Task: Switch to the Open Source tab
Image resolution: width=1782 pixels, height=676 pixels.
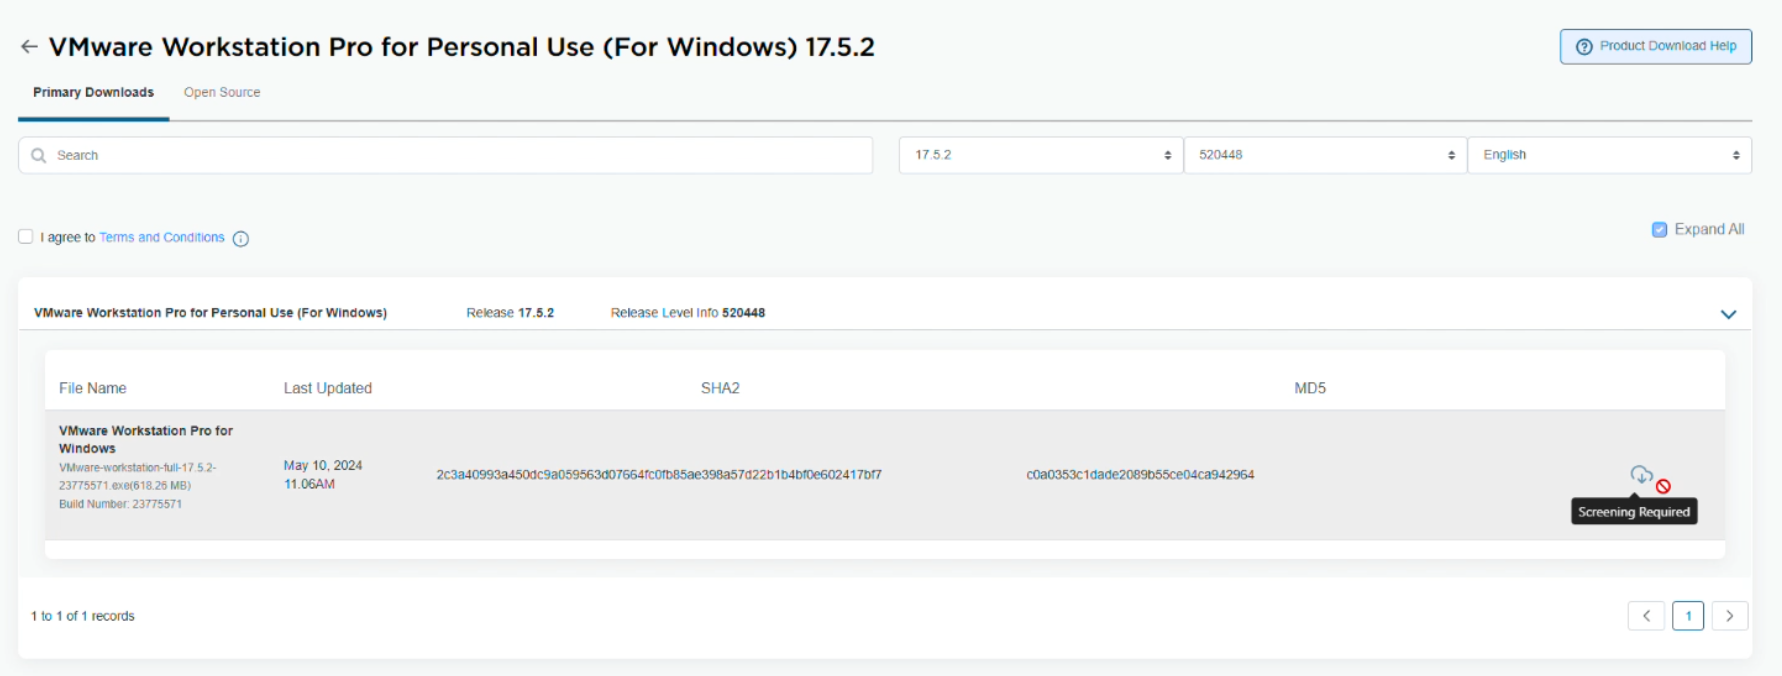Action: coord(222,92)
